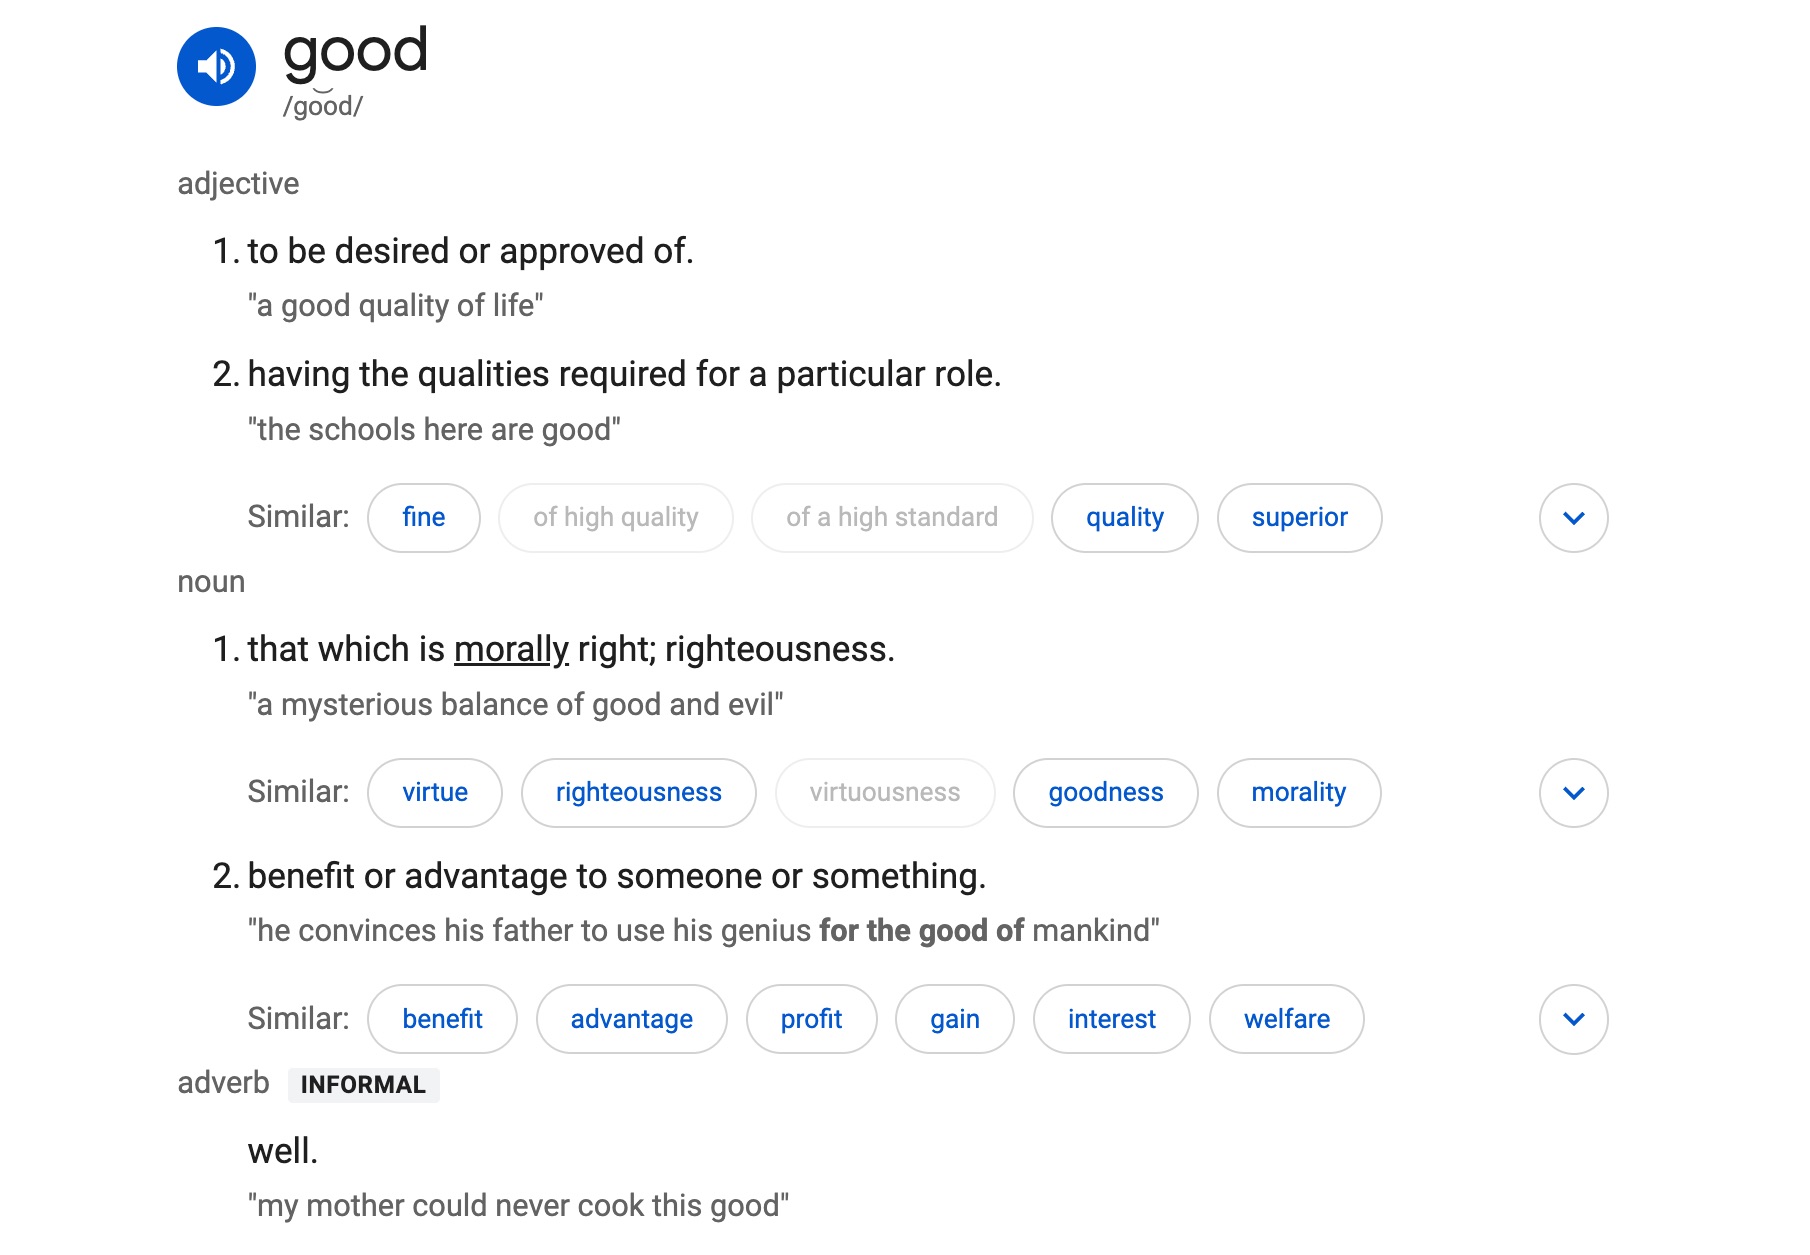The width and height of the screenshot is (1810, 1255).
Task: Click the speaker icon next to 'good'
Action: [215, 66]
